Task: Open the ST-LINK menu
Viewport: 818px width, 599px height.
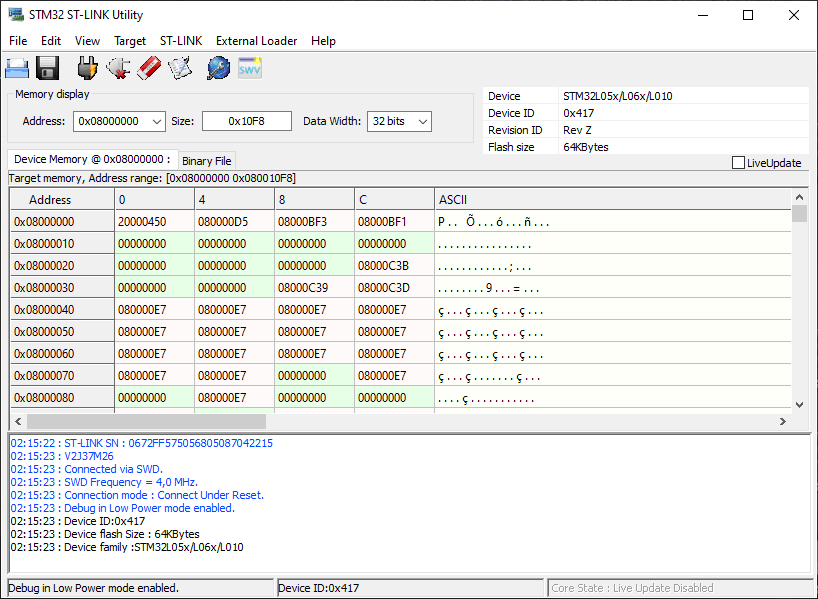Action: (x=181, y=41)
